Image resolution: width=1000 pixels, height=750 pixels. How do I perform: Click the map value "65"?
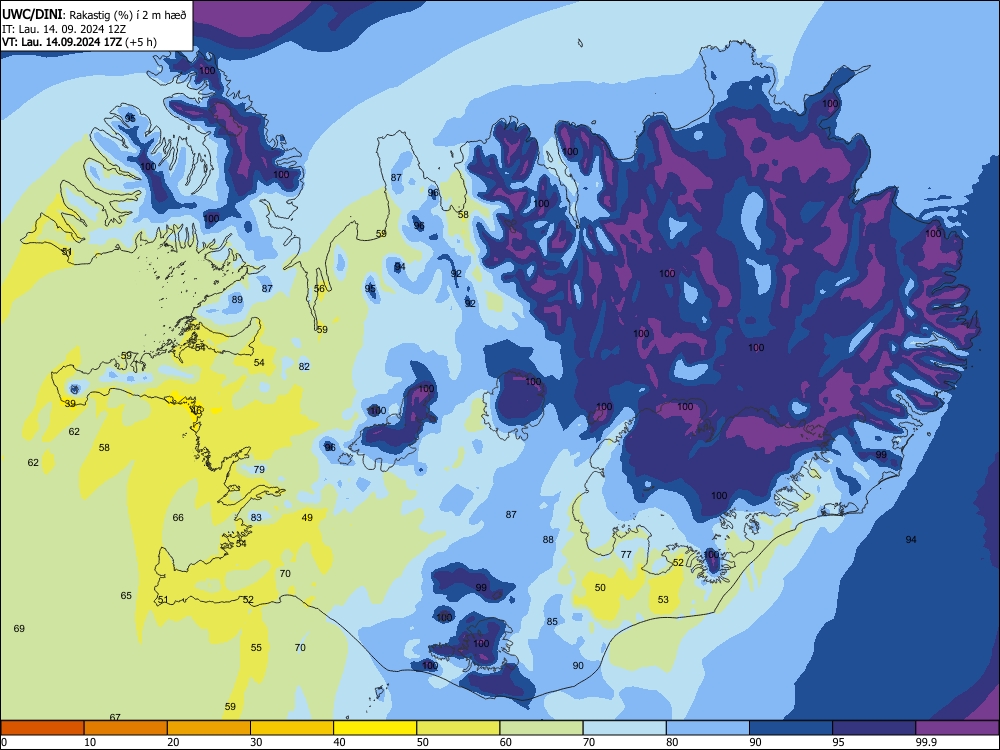(126, 595)
